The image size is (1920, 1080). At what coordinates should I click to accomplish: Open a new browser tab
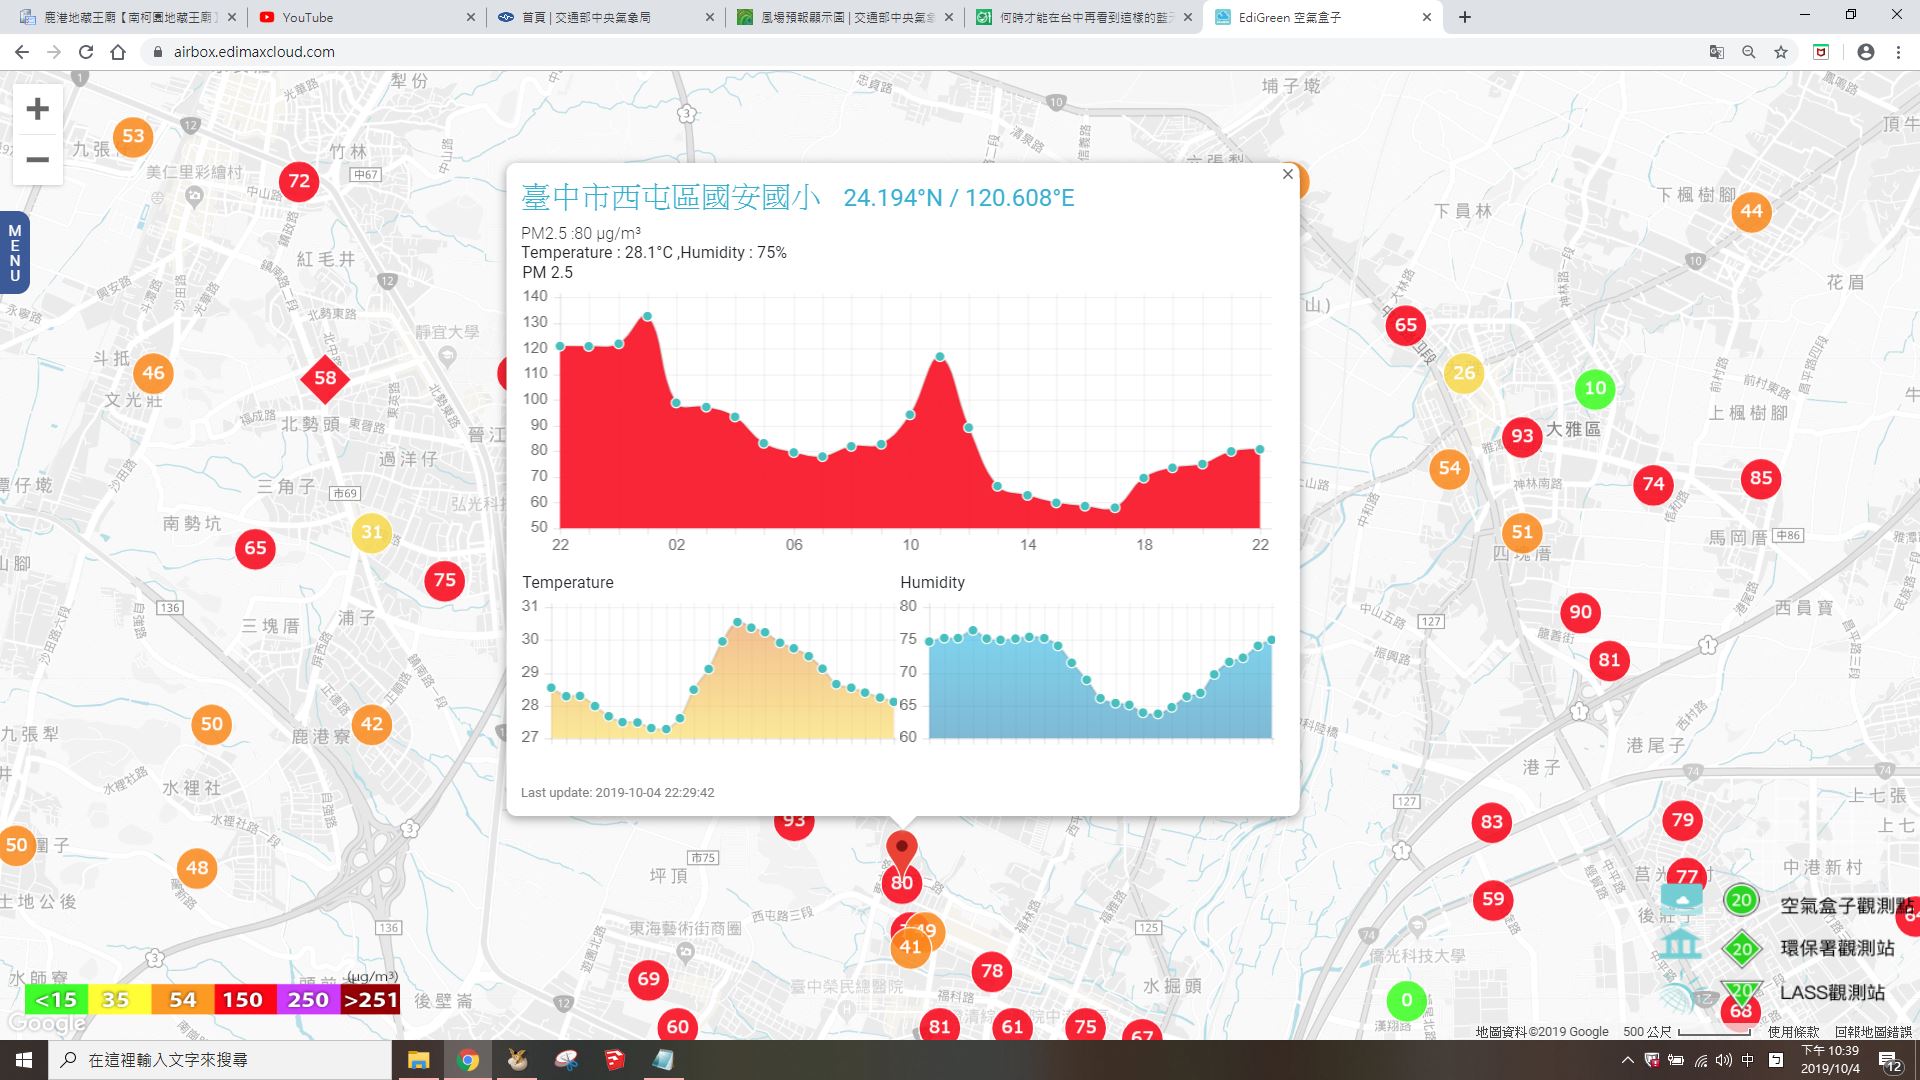(x=1465, y=17)
